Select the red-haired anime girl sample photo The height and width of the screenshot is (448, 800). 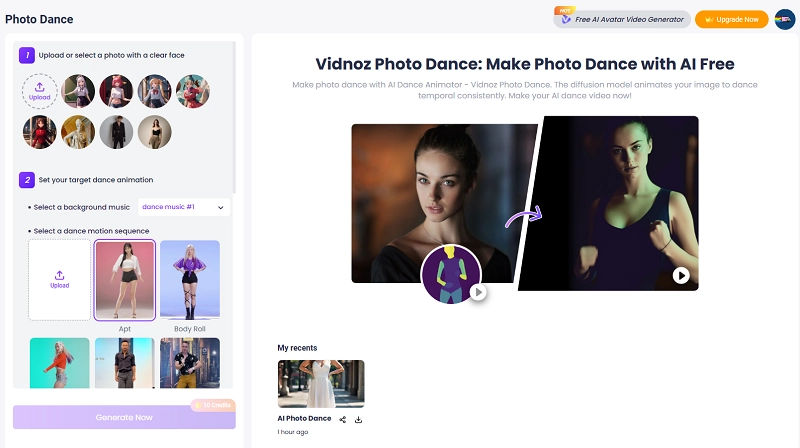116,91
